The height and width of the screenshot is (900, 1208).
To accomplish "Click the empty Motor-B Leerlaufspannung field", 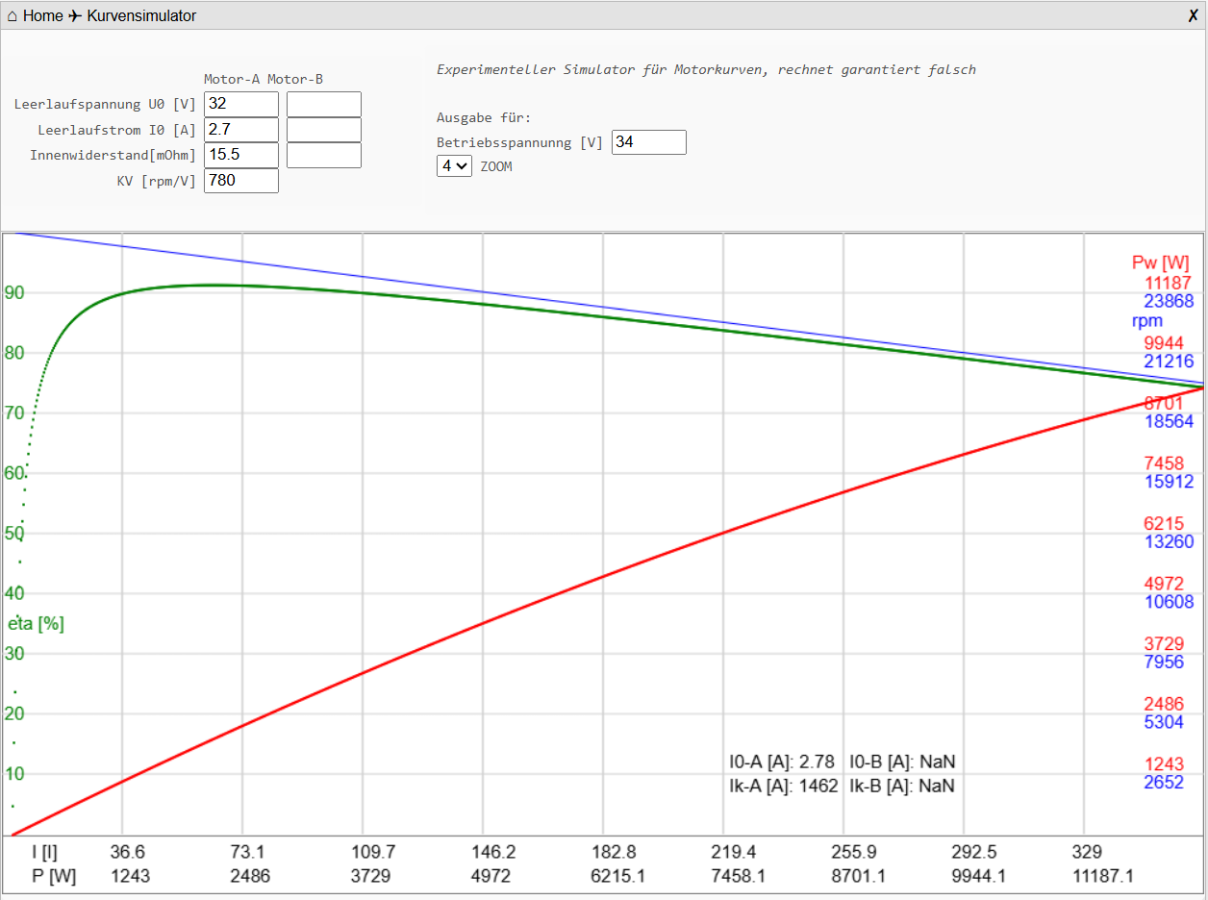I will pyautogui.click(x=324, y=104).
